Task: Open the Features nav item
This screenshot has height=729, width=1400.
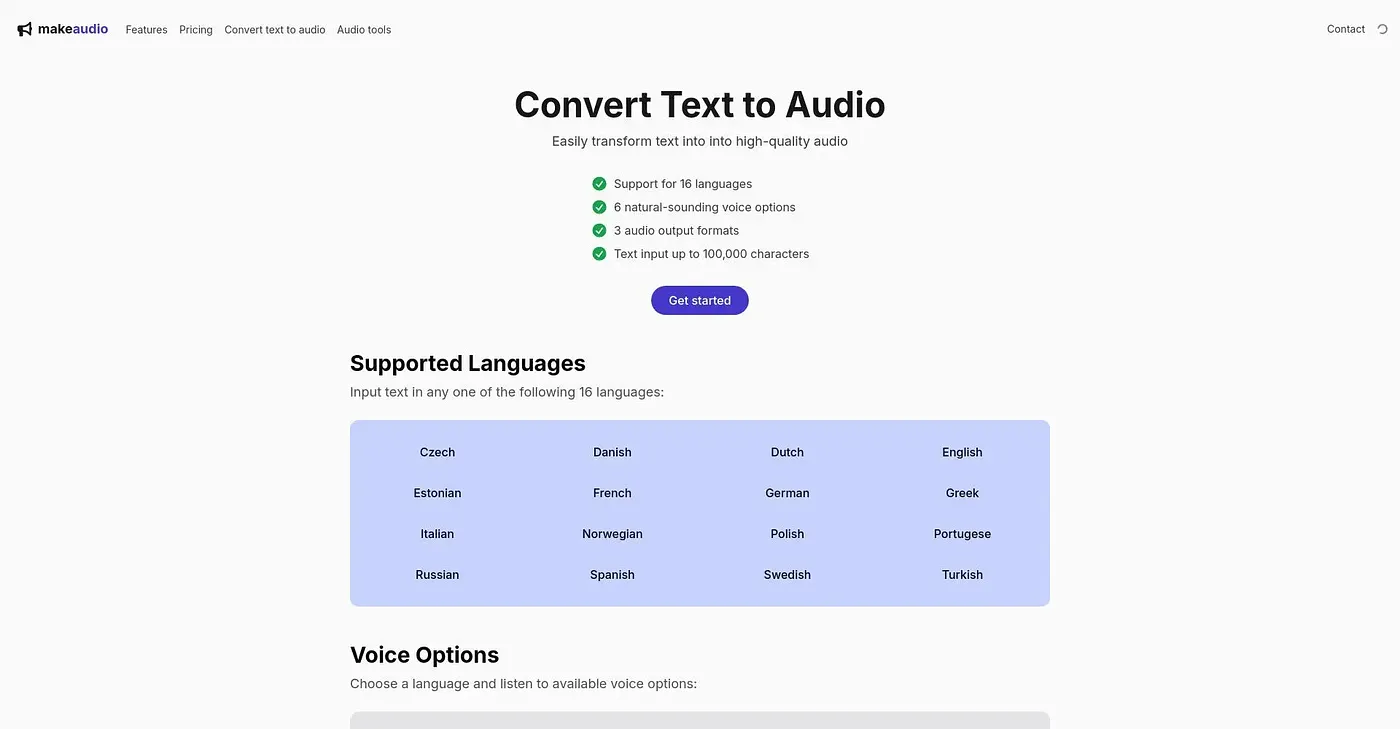Action: [x=146, y=30]
